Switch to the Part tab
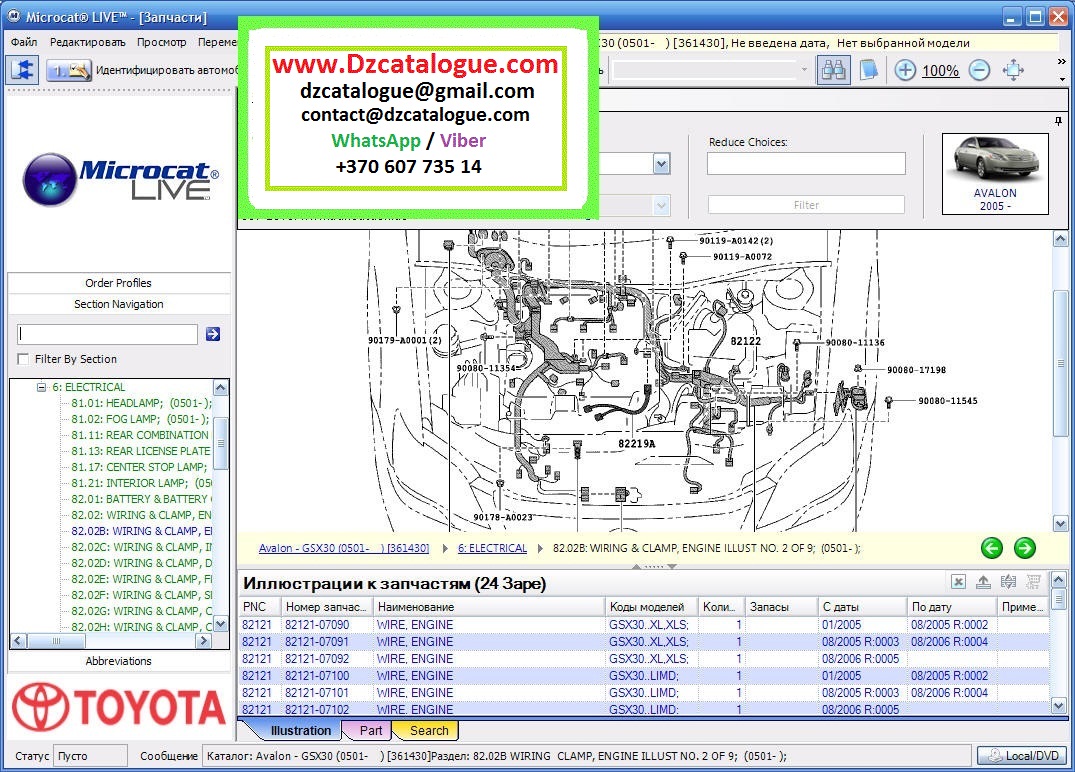 pos(370,730)
